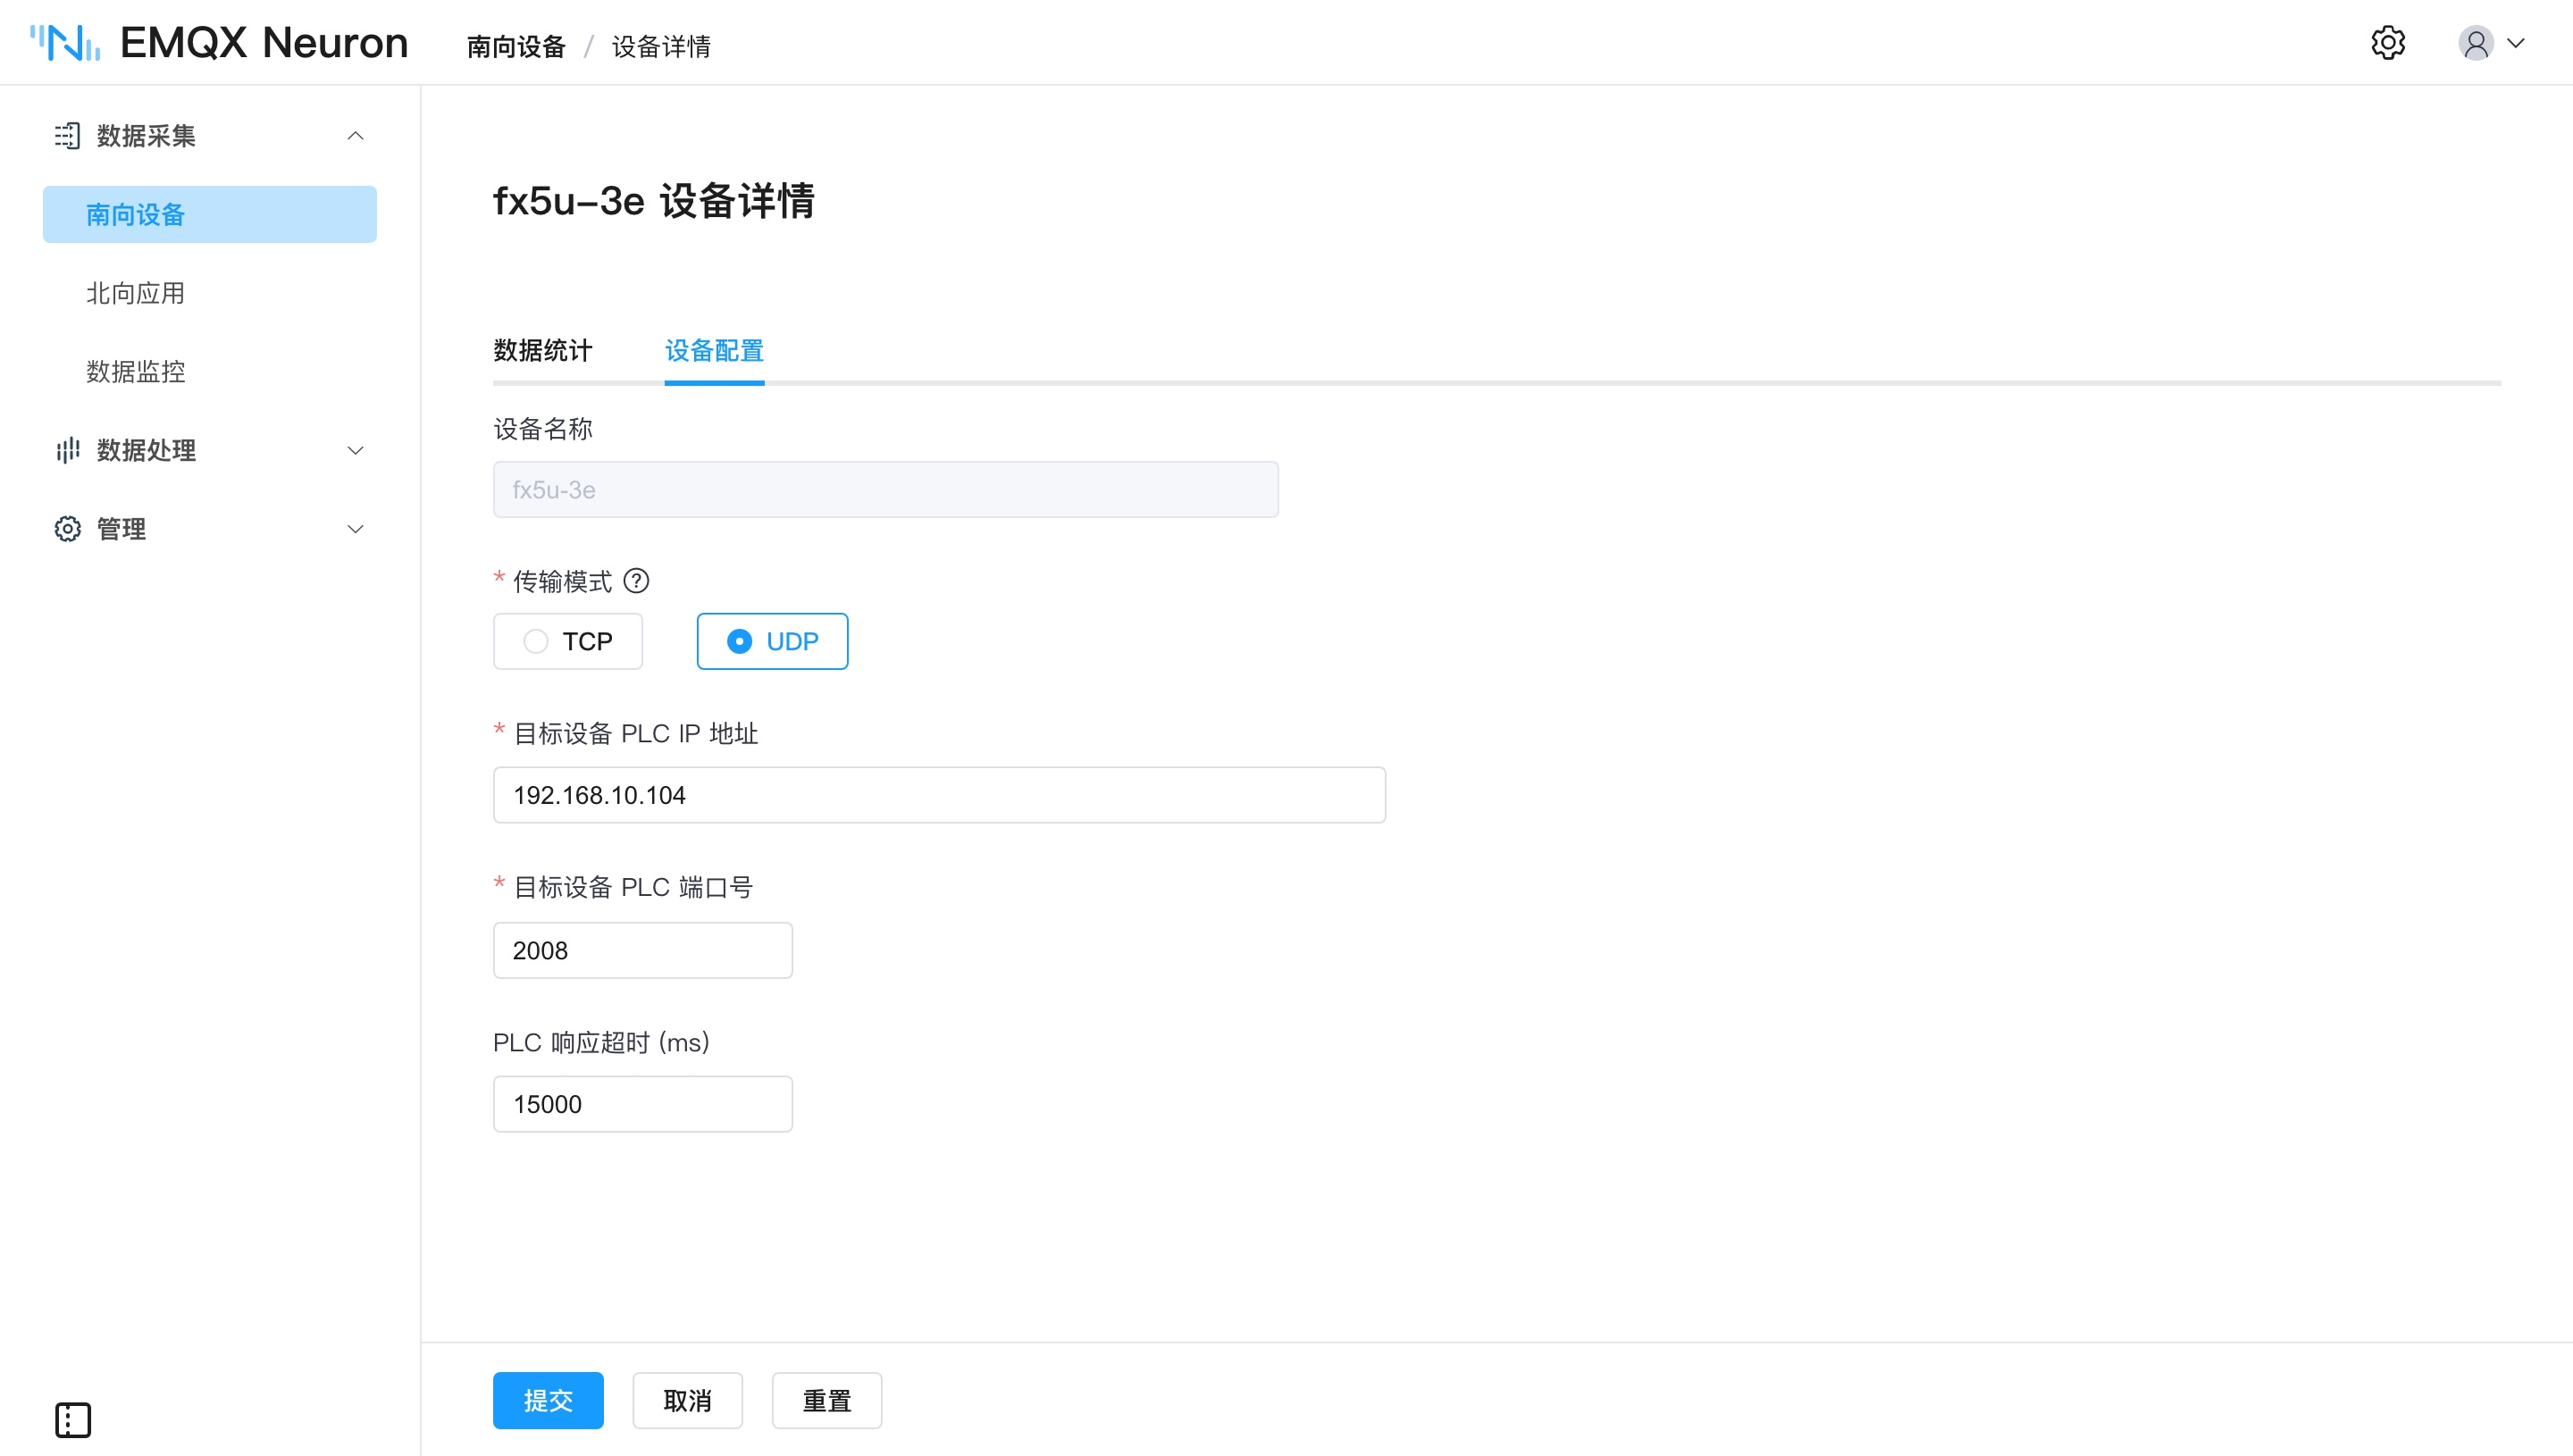Click the PLC IP address field
This screenshot has width=2573, height=1456.
point(939,795)
